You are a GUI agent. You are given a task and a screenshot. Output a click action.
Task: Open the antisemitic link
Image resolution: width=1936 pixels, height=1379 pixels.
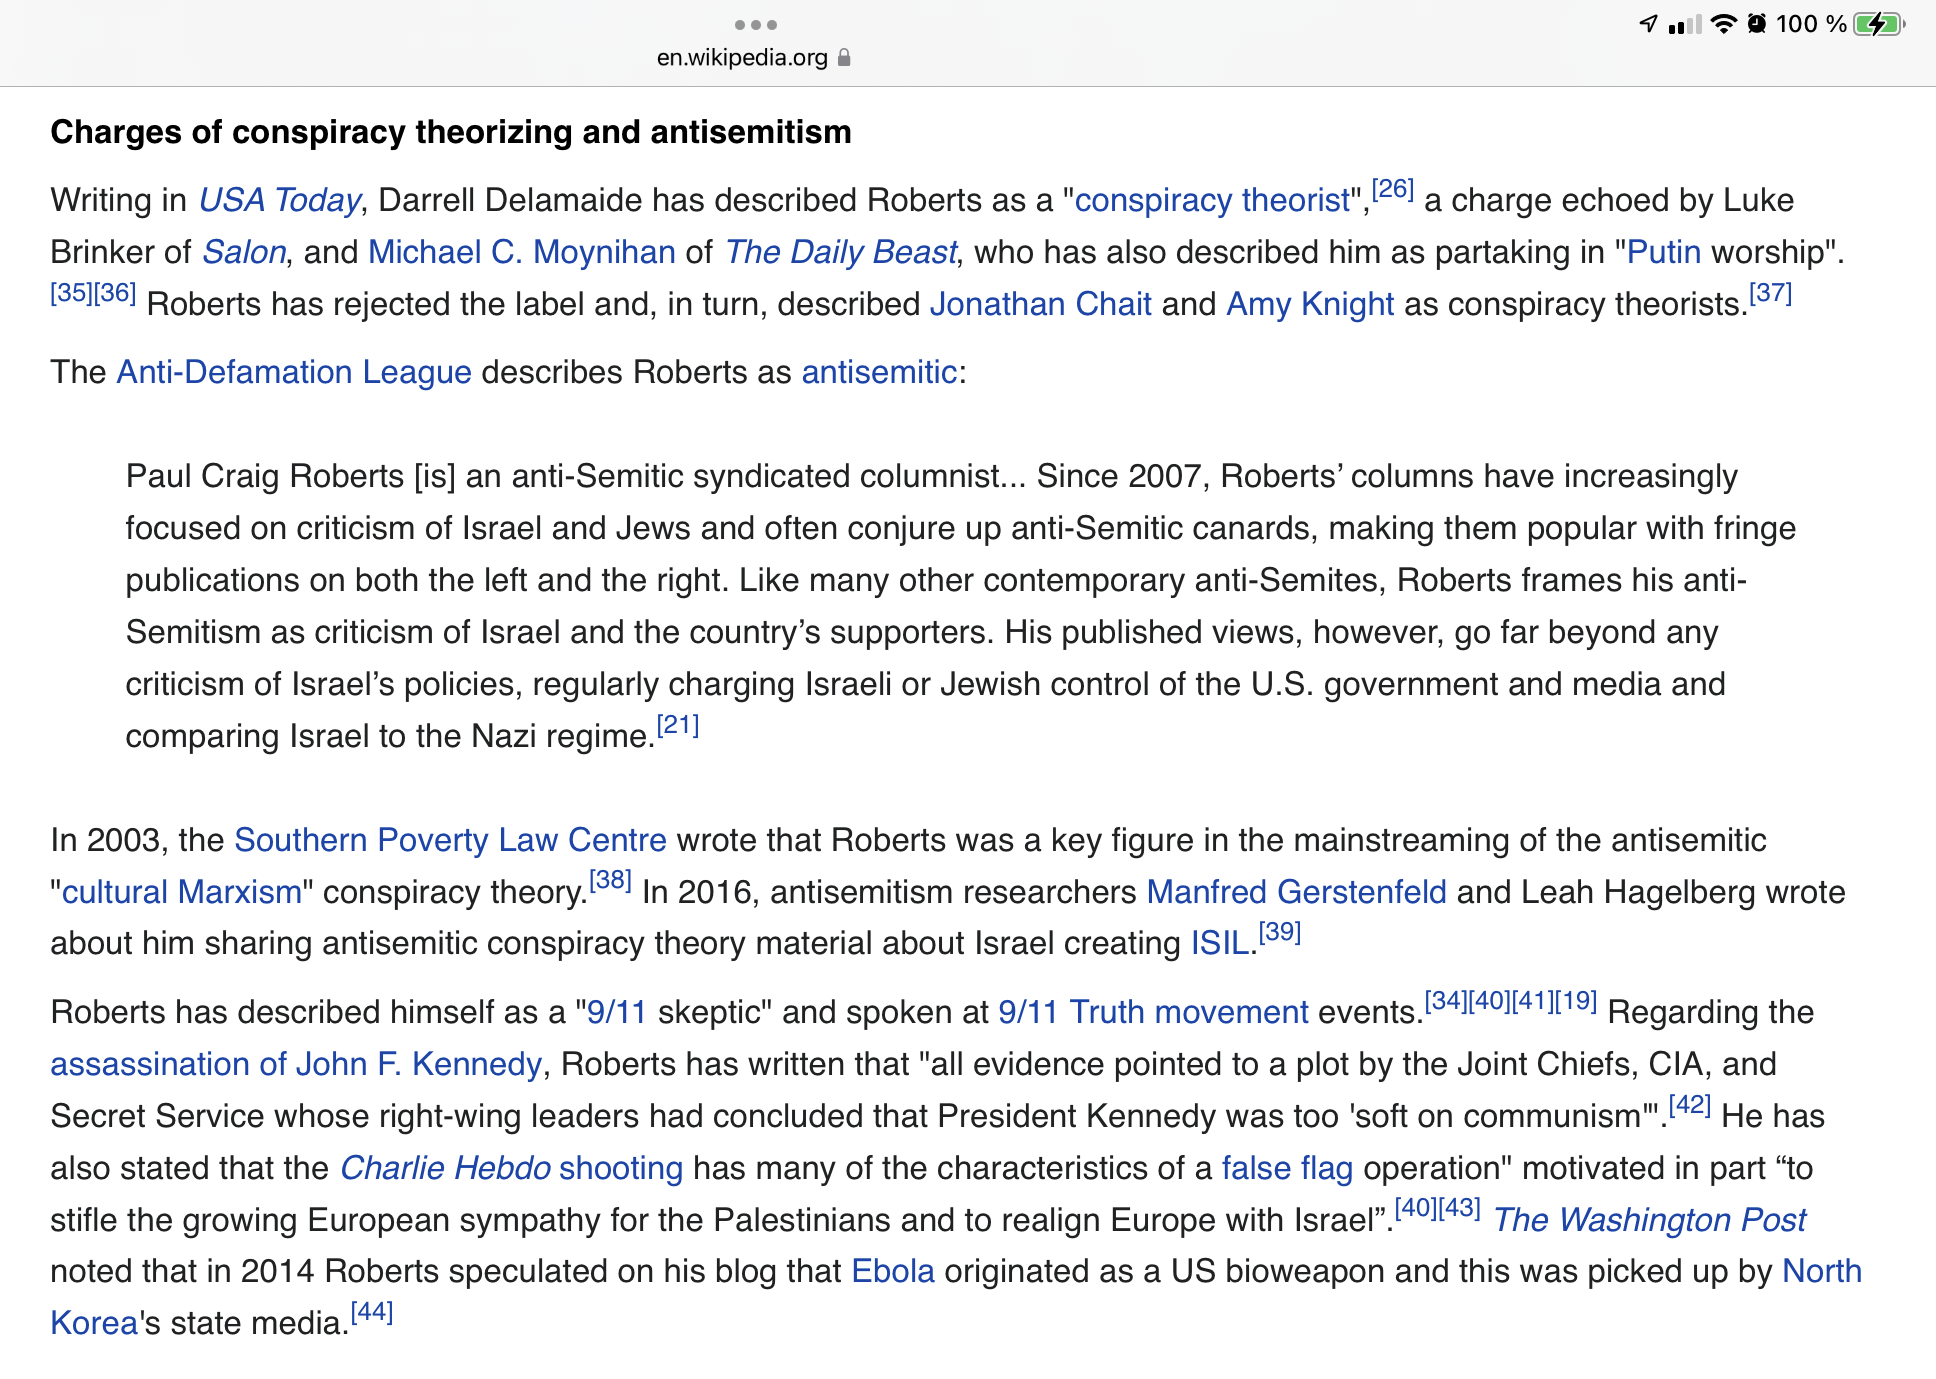(879, 372)
